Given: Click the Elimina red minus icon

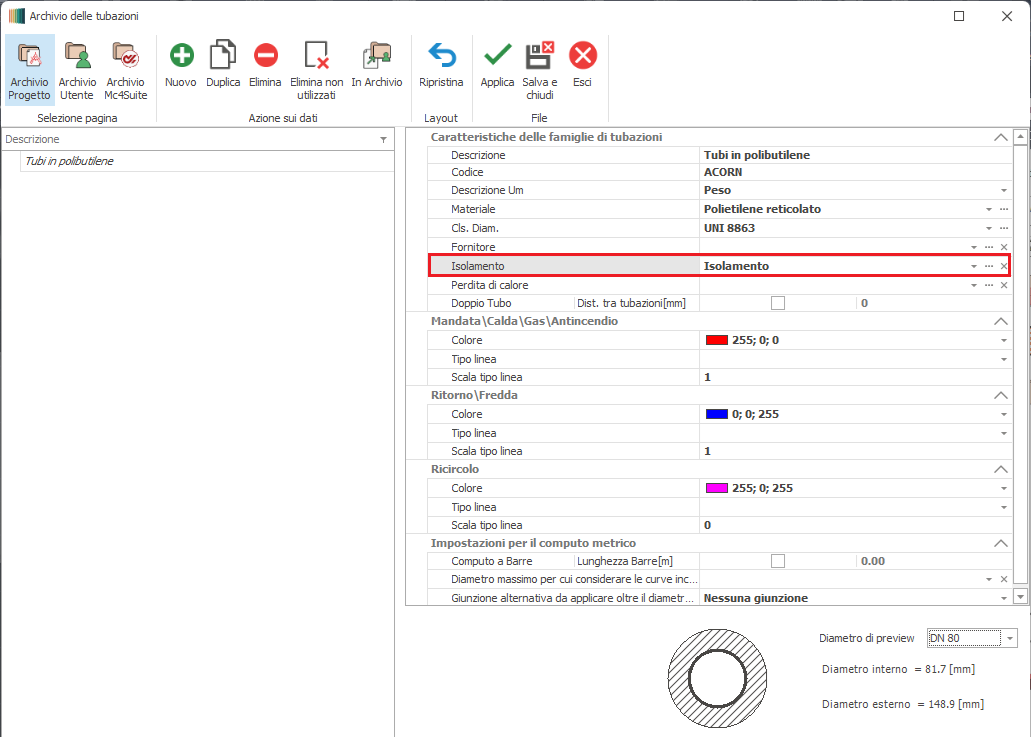Looking at the screenshot, I should 265,56.
